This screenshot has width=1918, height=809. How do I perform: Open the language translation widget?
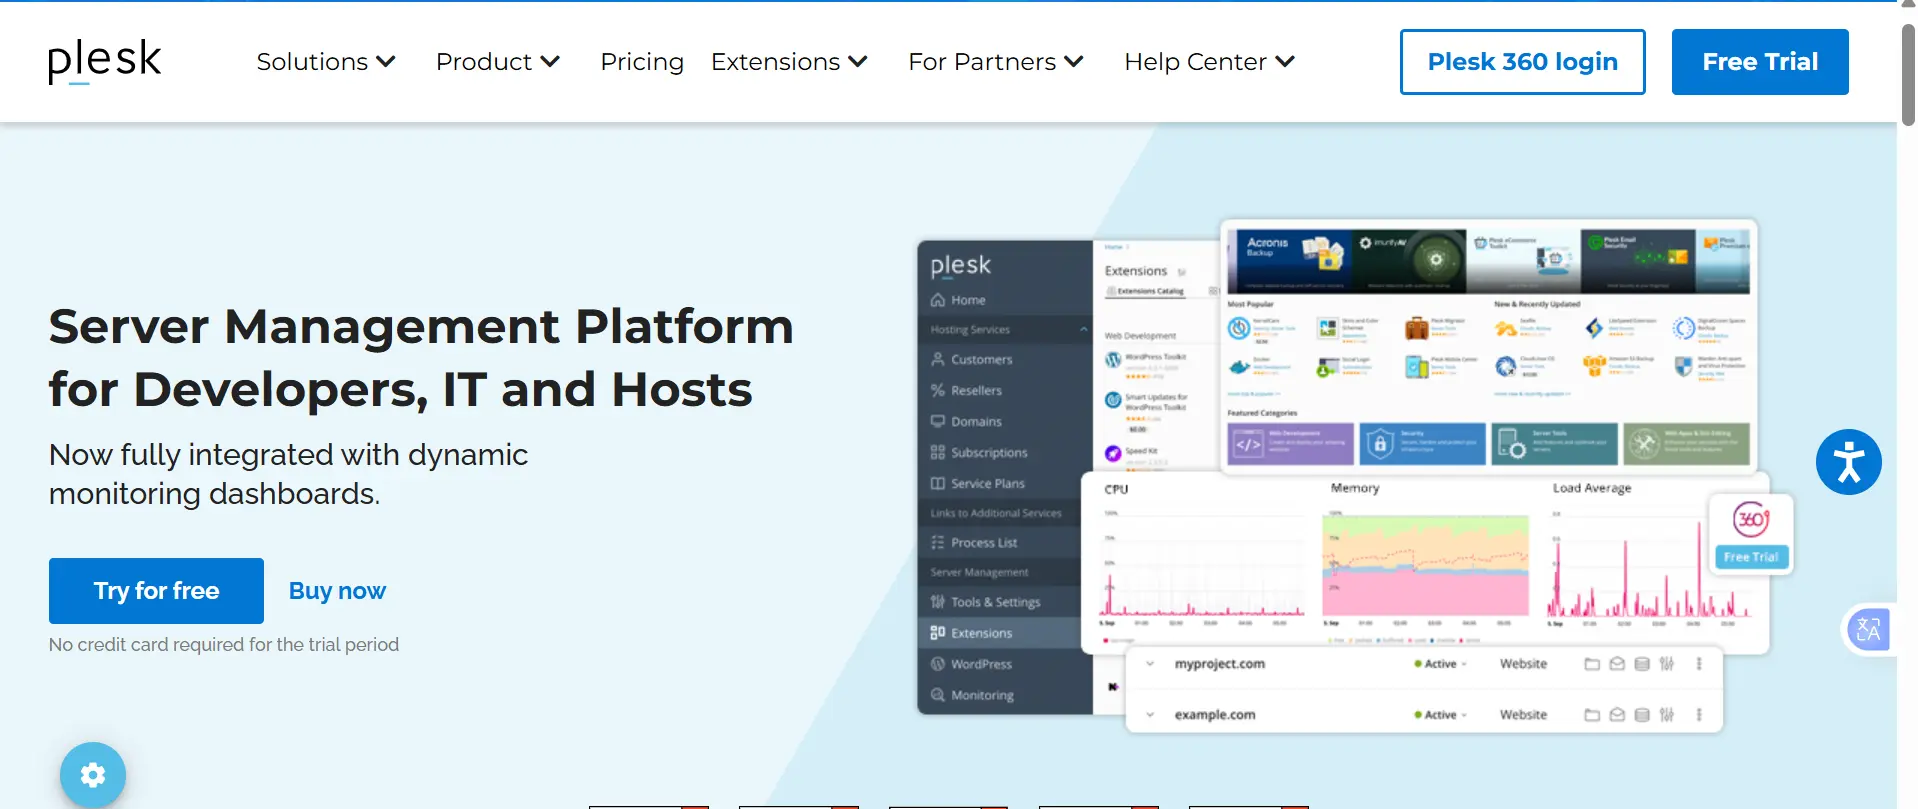pos(1868,630)
